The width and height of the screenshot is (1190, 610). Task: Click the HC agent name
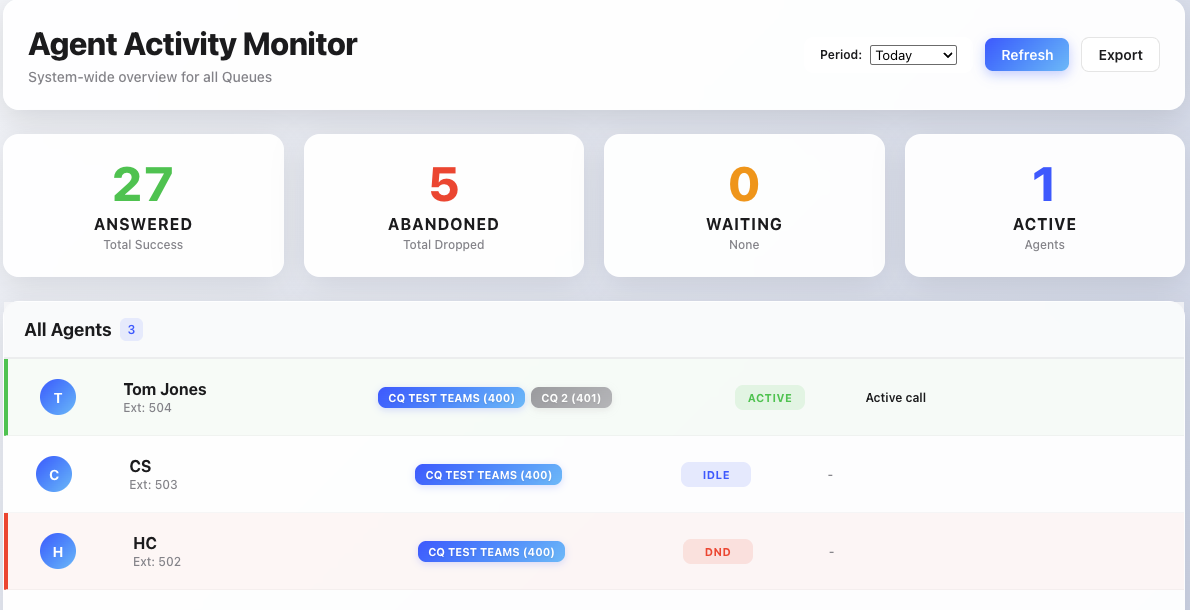(145, 543)
